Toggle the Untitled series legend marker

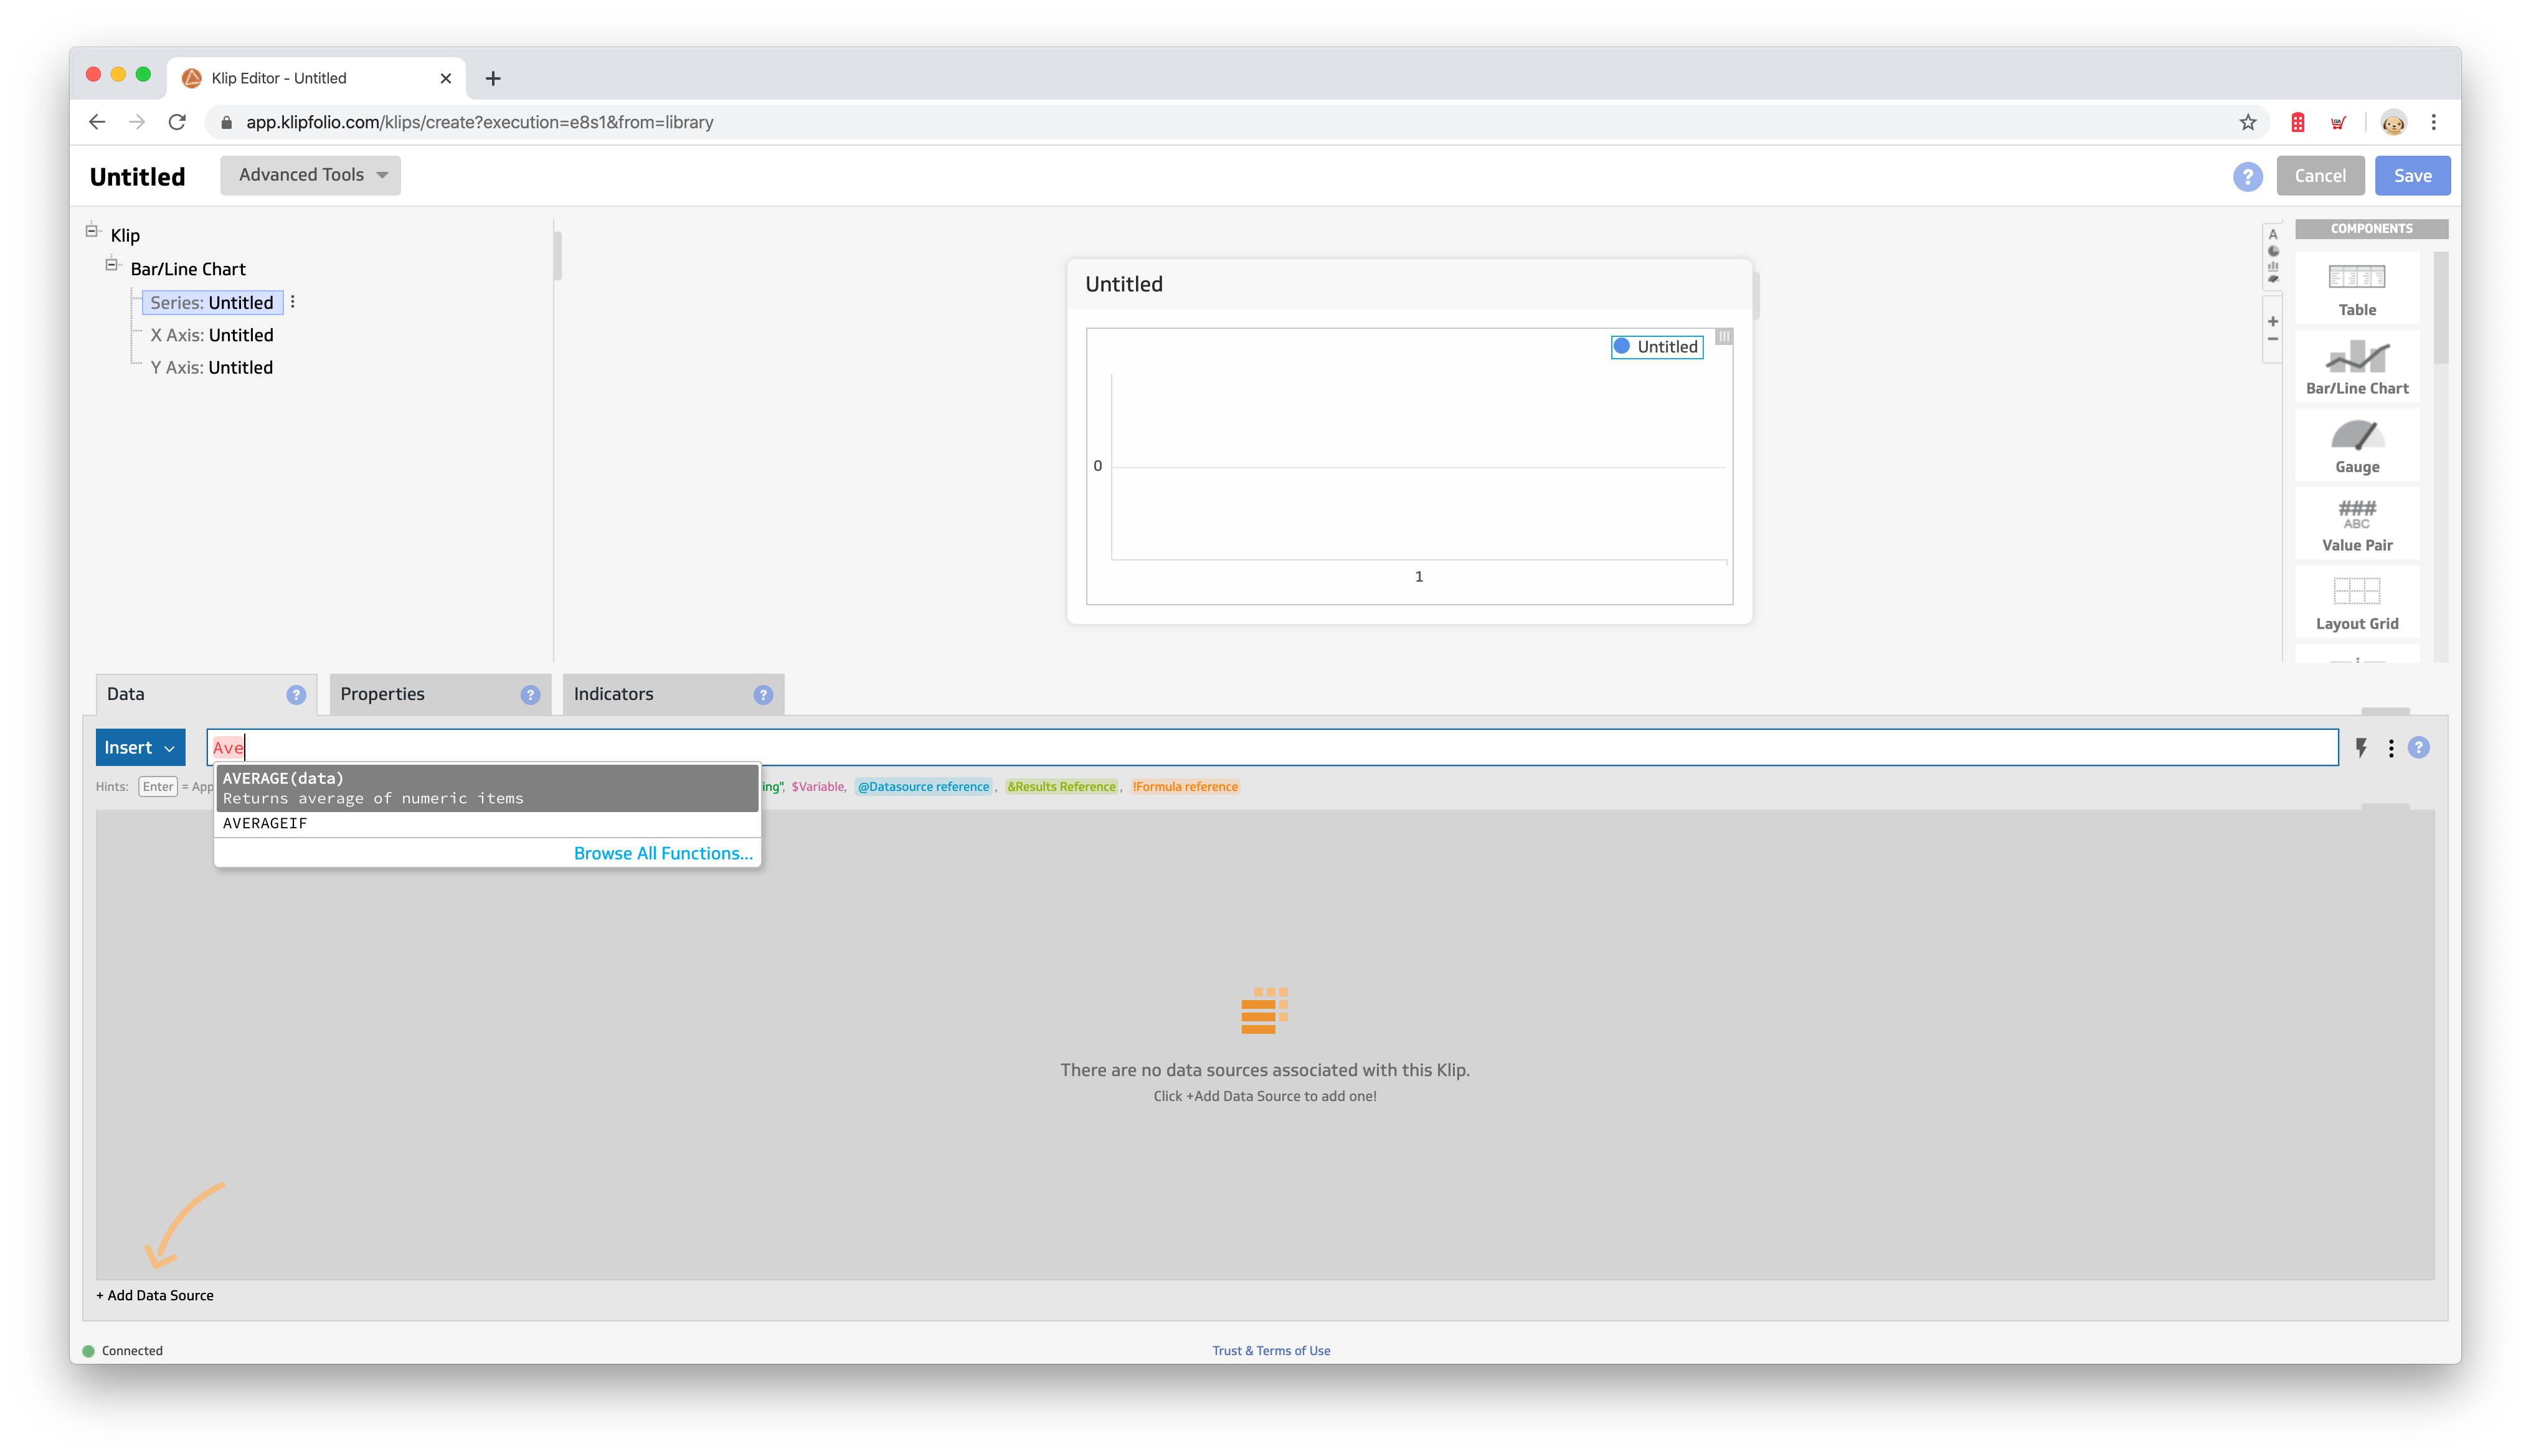tap(1621, 346)
